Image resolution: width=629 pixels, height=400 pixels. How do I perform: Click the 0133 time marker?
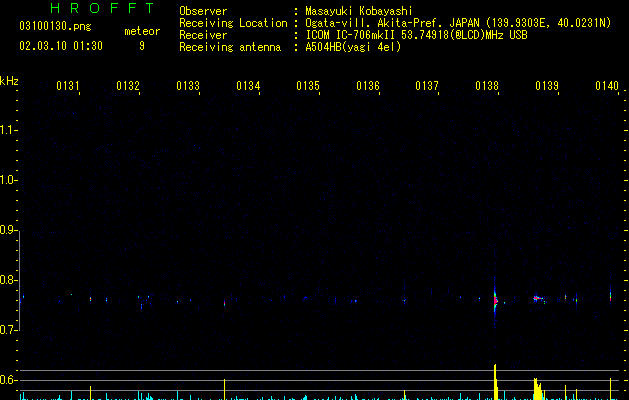(x=188, y=86)
